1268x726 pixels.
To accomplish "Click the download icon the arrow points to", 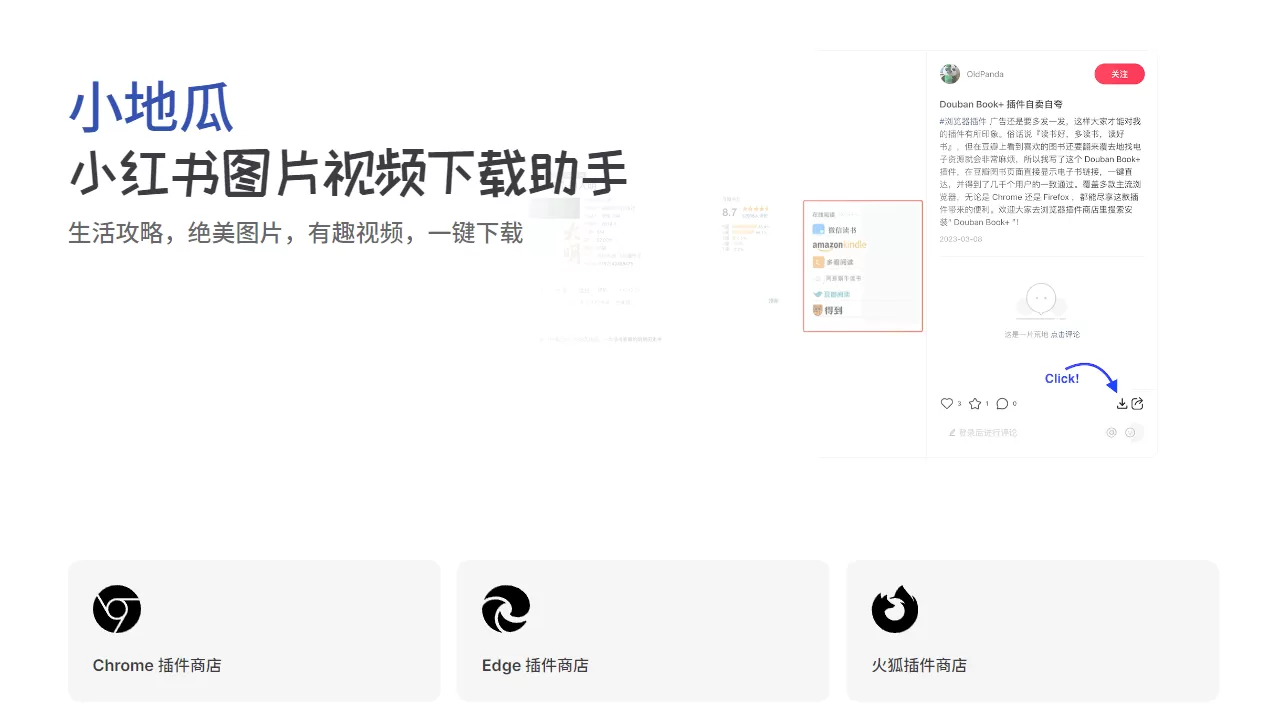I will coord(1122,404).
